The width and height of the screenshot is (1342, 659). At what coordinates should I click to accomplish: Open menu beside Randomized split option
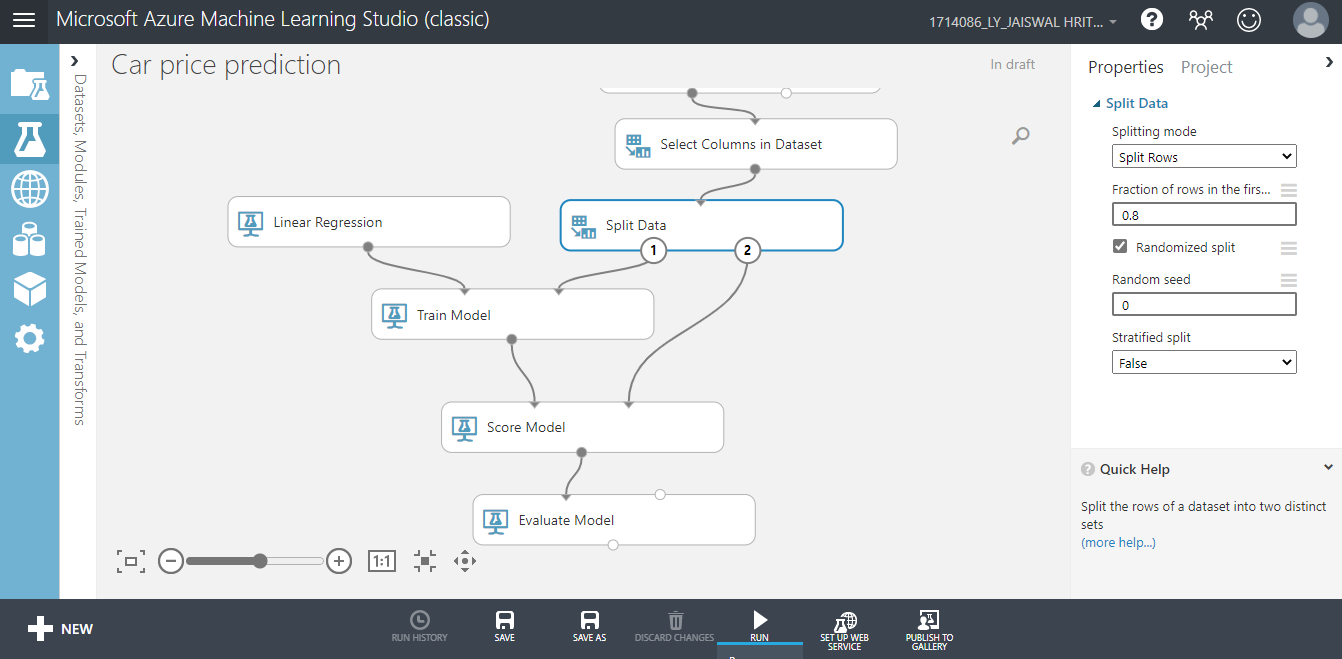click(x=1289, y=248)
